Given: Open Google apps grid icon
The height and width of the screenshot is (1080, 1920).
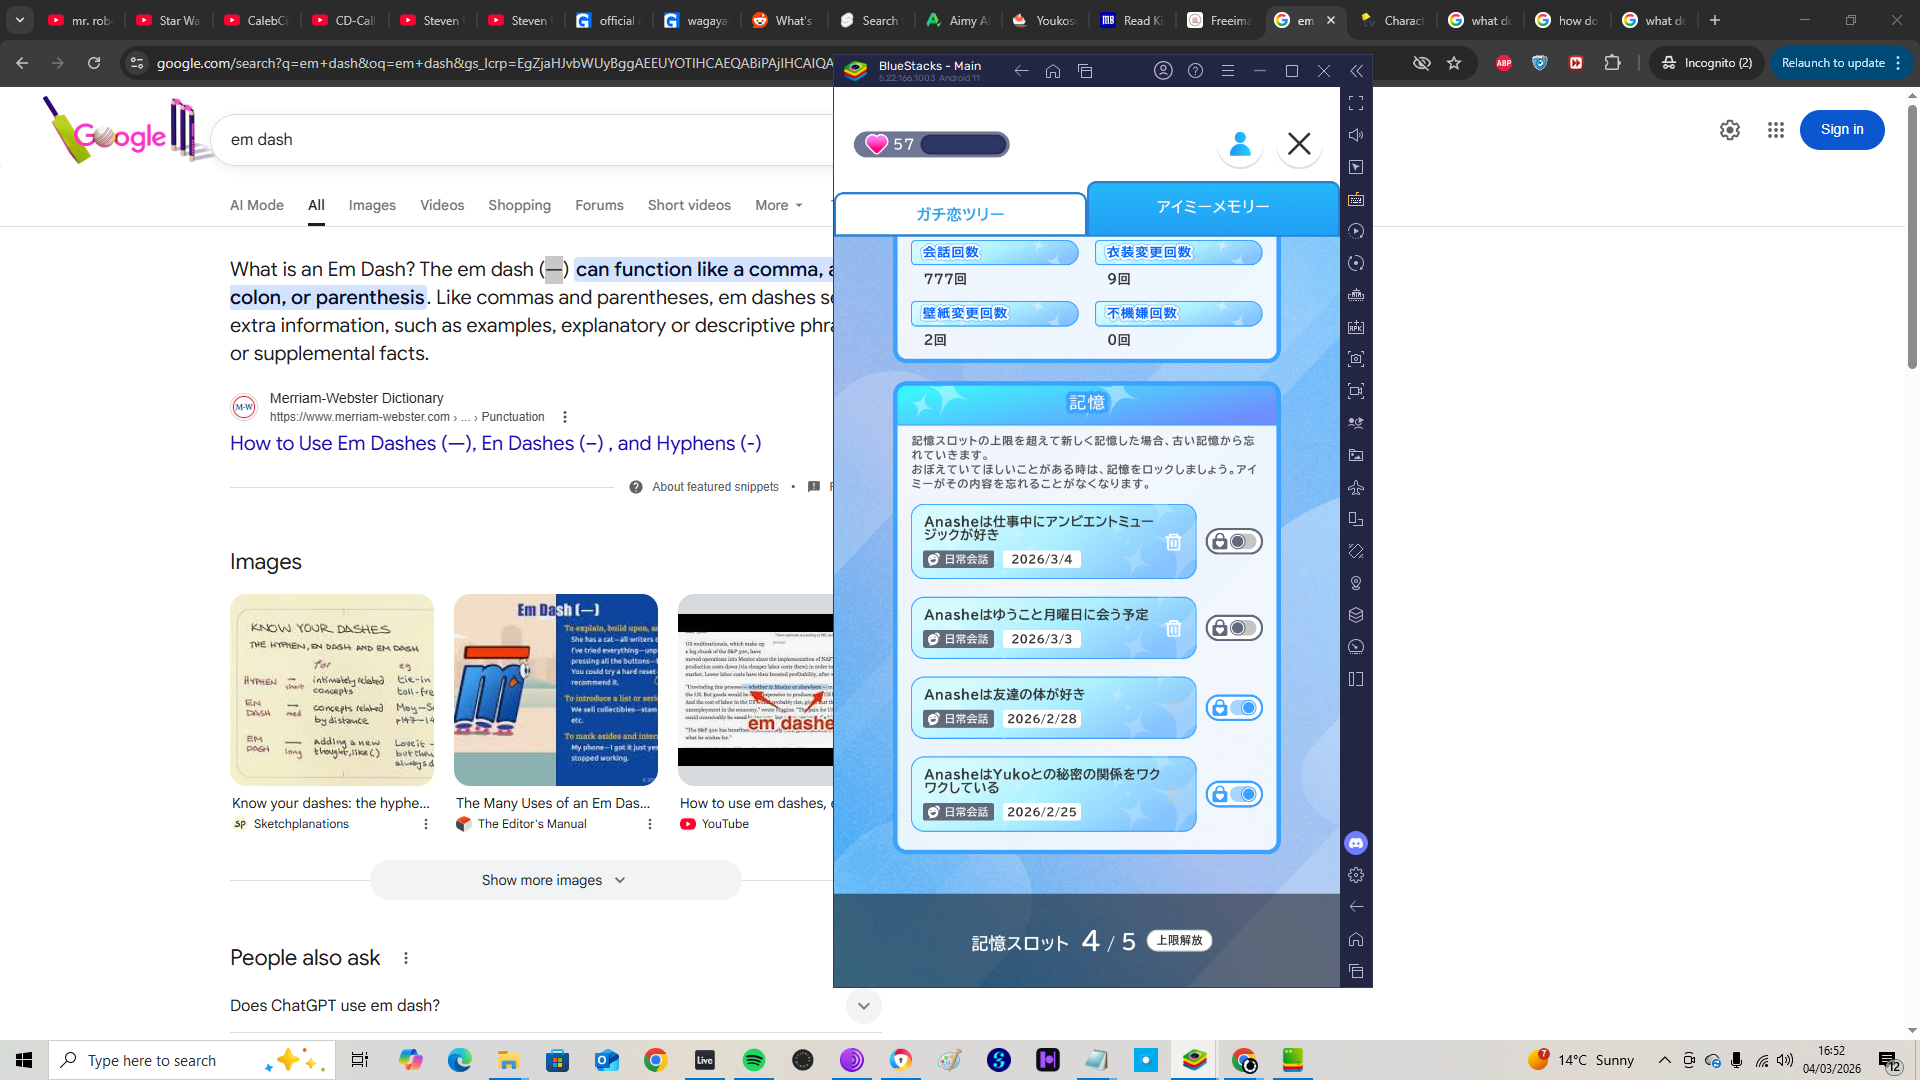Looking at the screenshot, I should (x=1776, y=130).
